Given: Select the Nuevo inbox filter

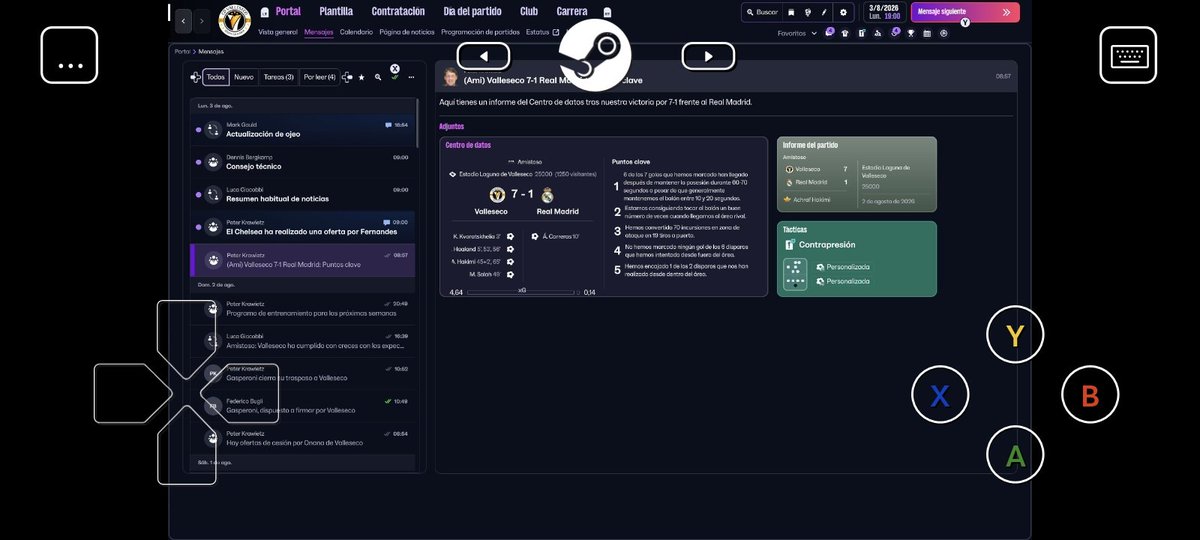Looking at the screenshot, I should [x=244, y=77].
